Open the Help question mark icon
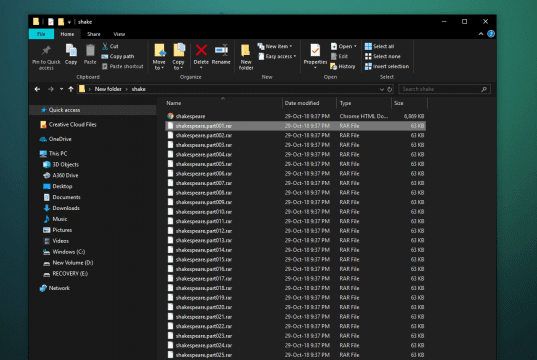Viewport: 537px width, 360px height. click(x=491, y=34)
